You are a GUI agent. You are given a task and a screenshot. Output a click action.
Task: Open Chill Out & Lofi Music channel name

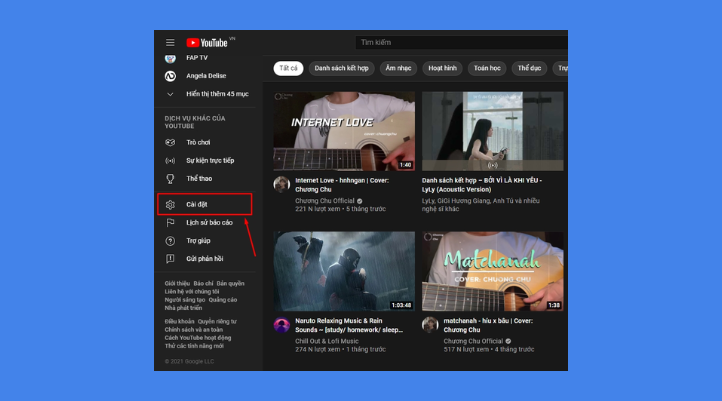tap(327, 341)
